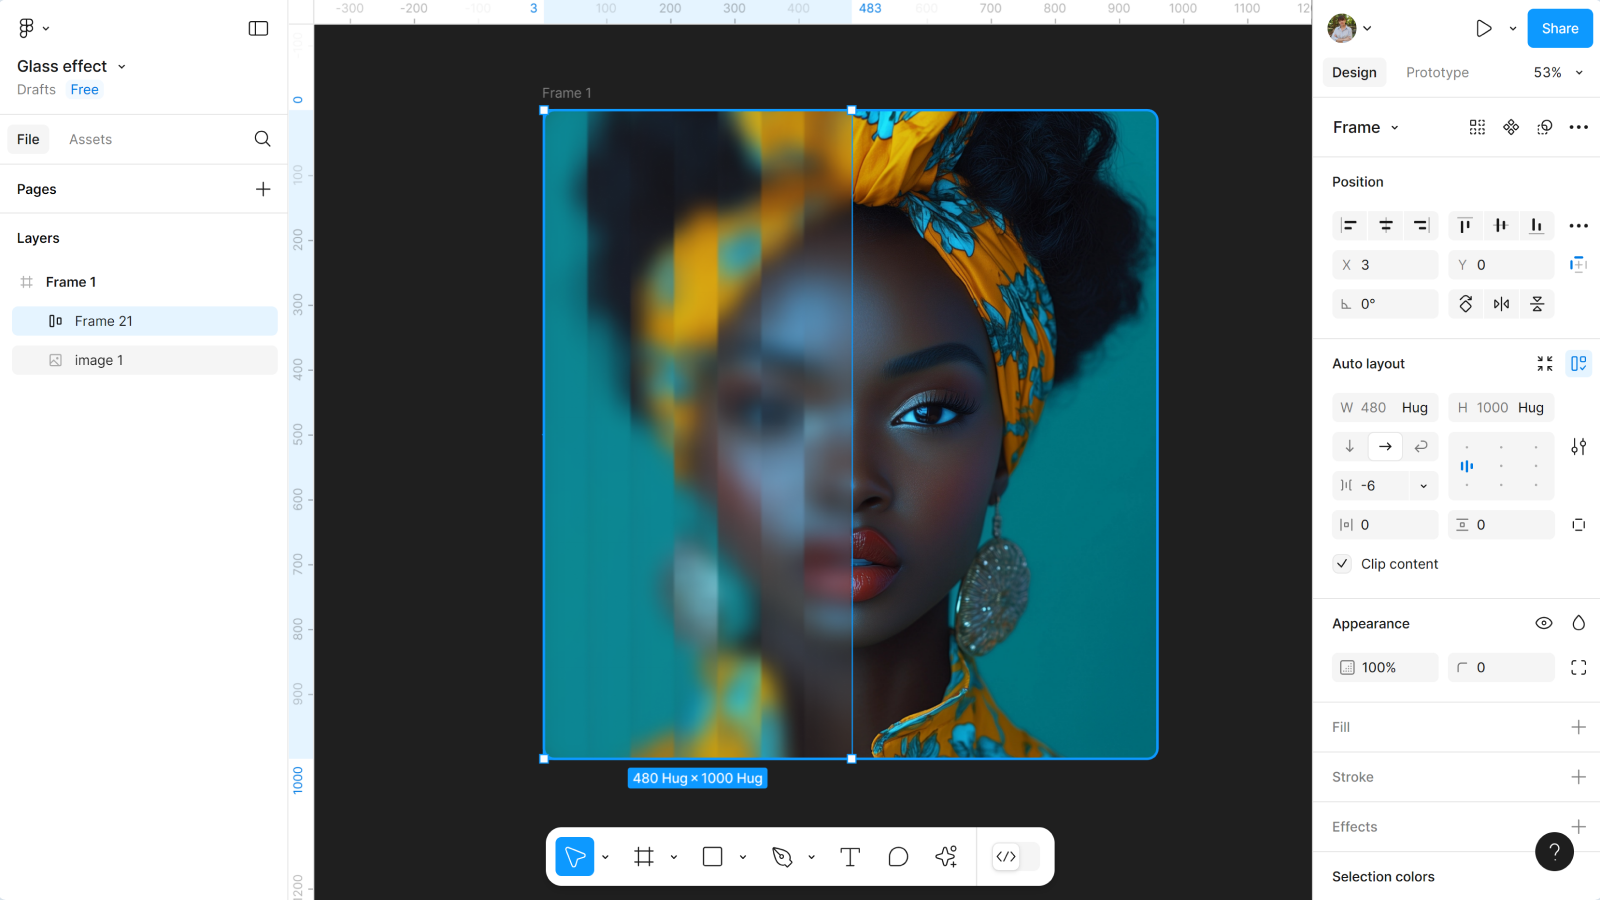Pick the Frame tool

644,857
